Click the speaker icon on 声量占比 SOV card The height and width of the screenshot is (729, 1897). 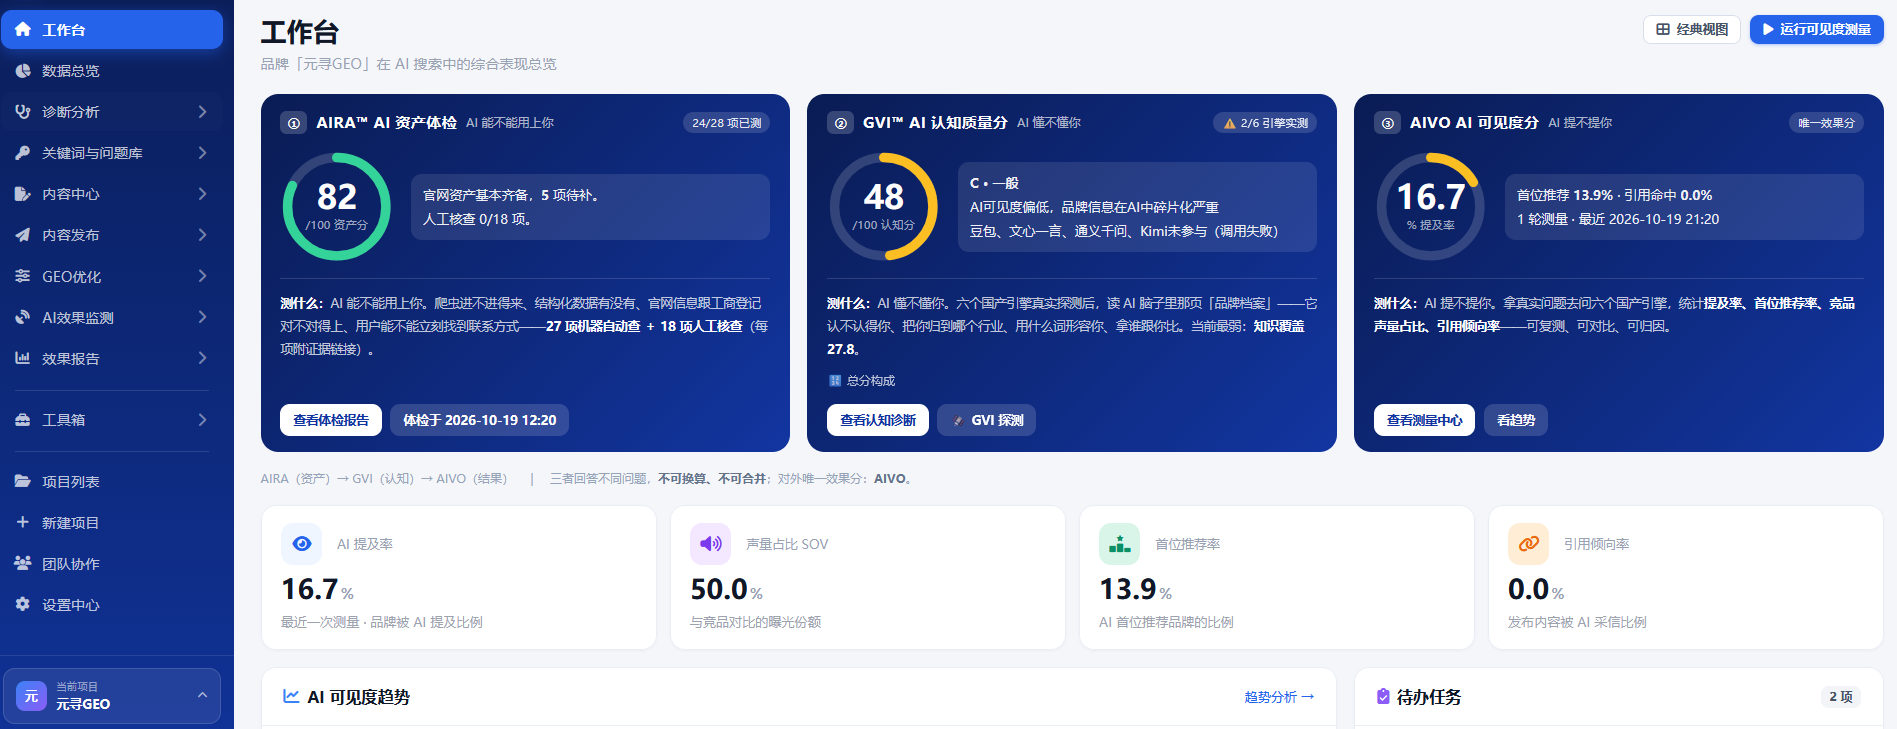[711, 544]
